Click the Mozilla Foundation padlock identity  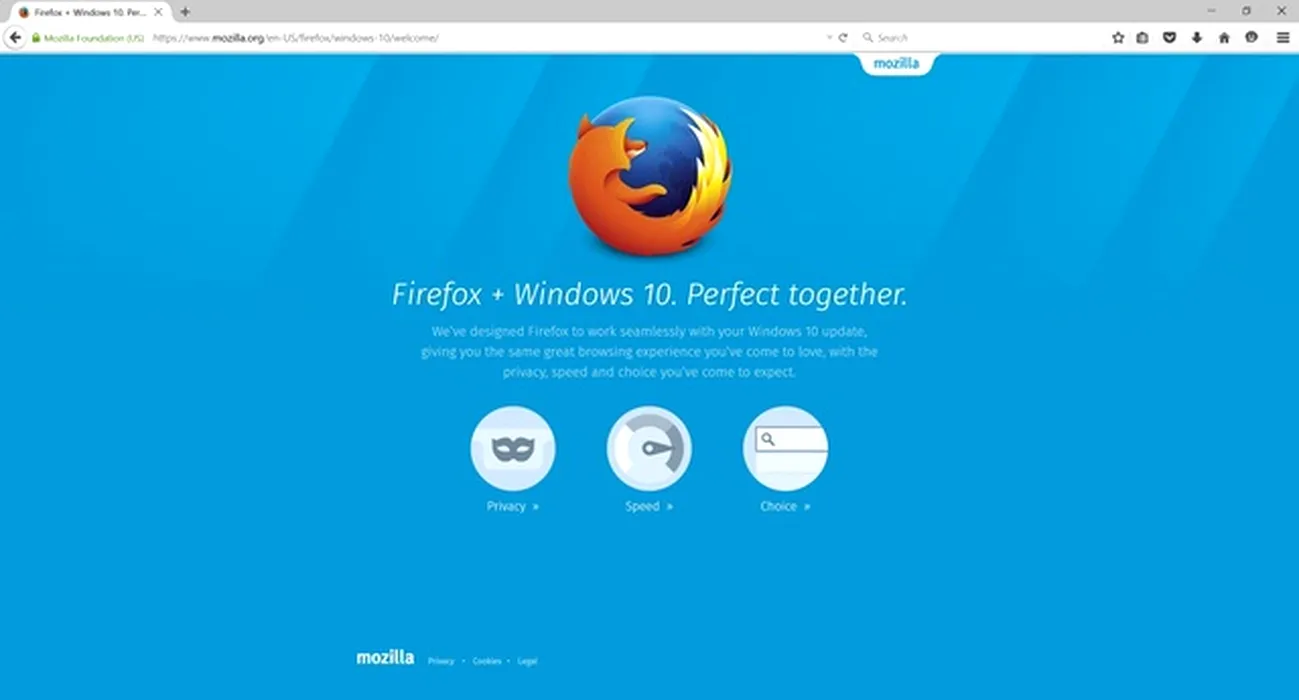point(88,38)
